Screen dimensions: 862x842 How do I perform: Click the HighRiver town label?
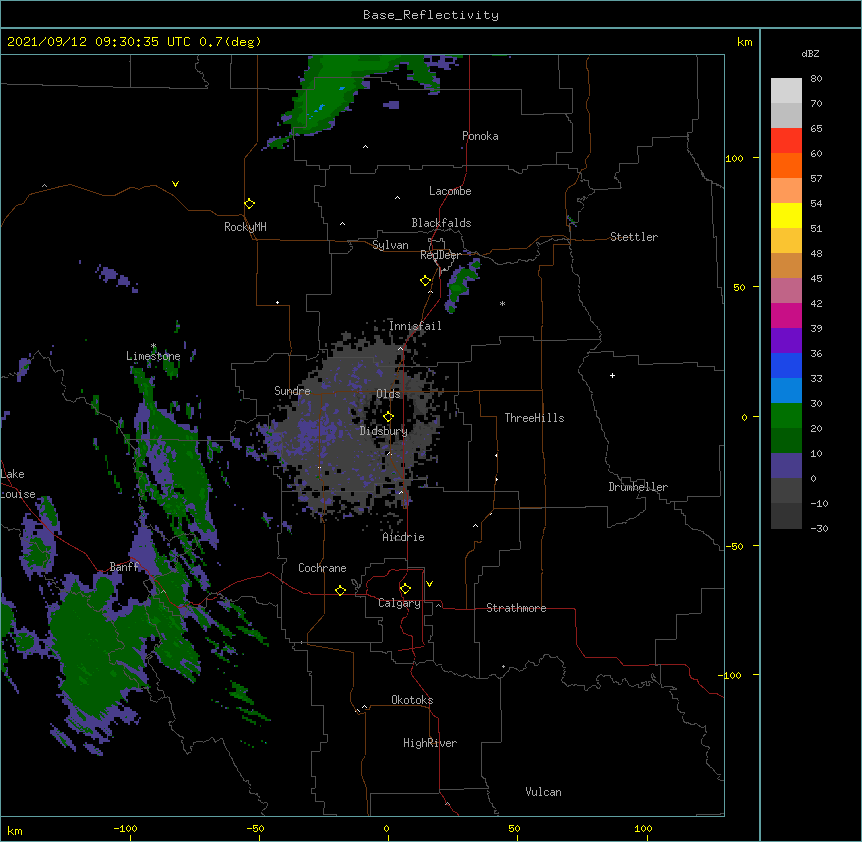click(x=430, y=743)
